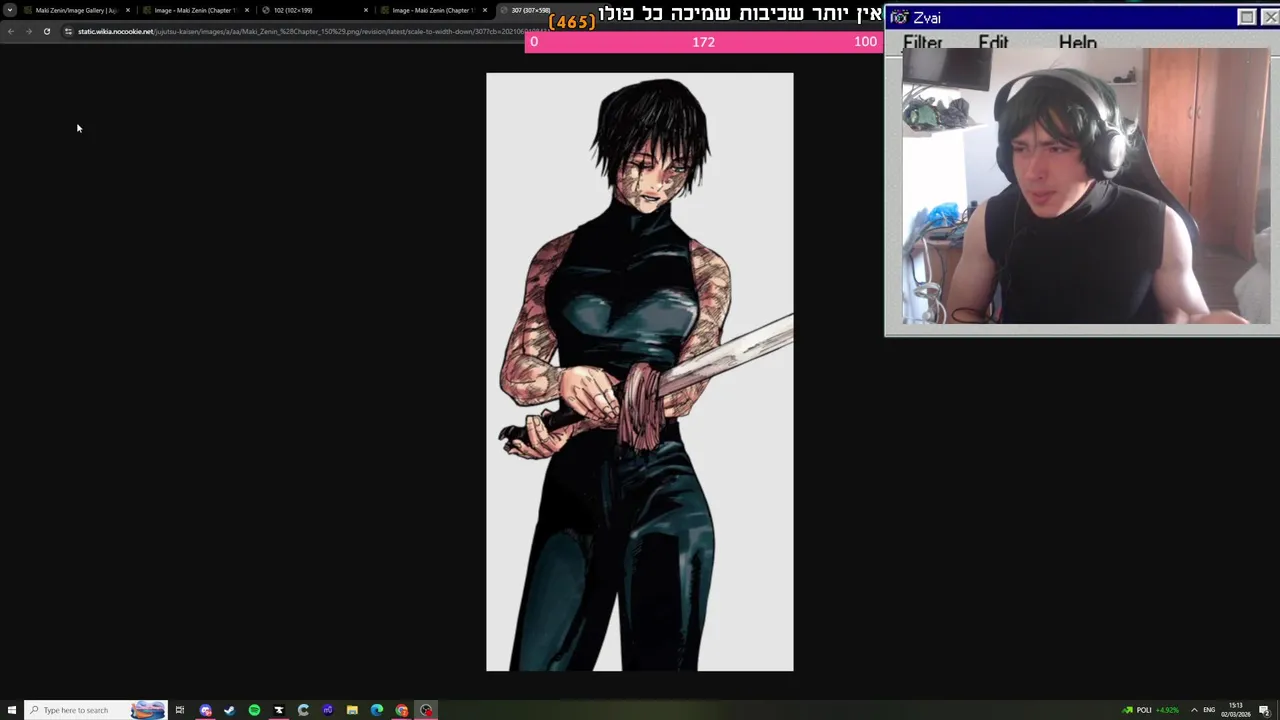Screen dimensions: 1280x720
Task: Close the Zvai window
Action: tap(1270, 17)
